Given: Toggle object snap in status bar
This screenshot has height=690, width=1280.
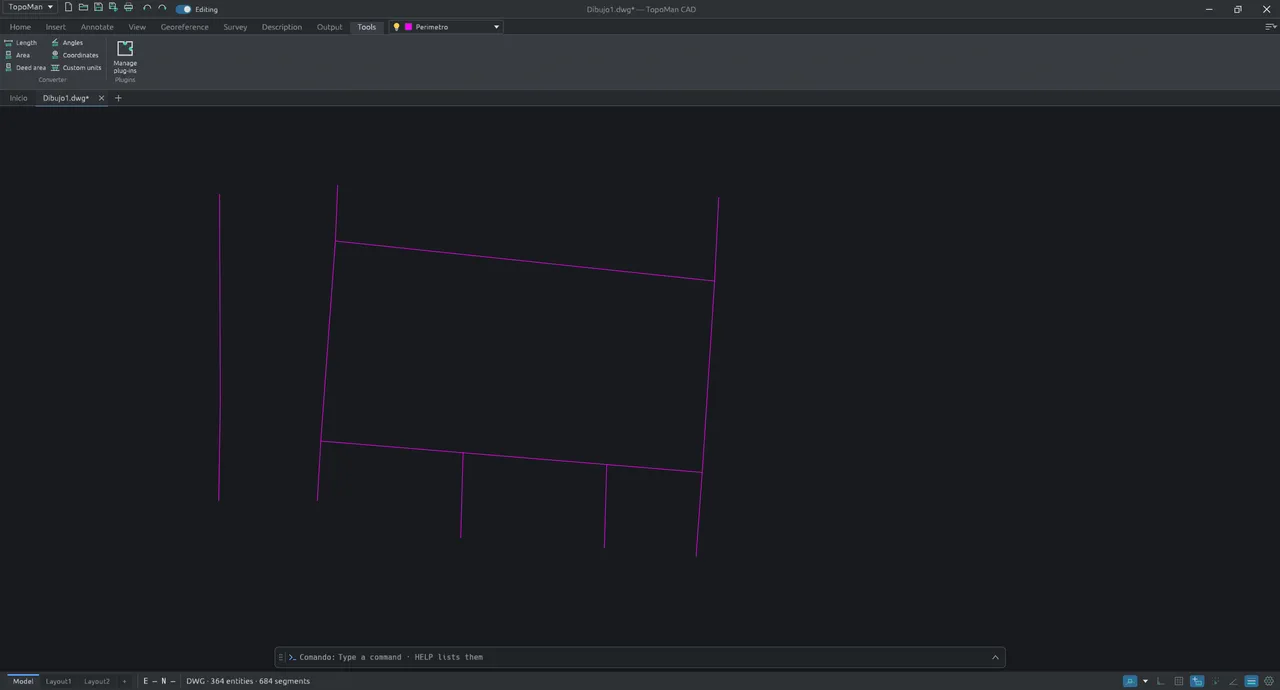Looking at the screenshot, I should 1130,681.
